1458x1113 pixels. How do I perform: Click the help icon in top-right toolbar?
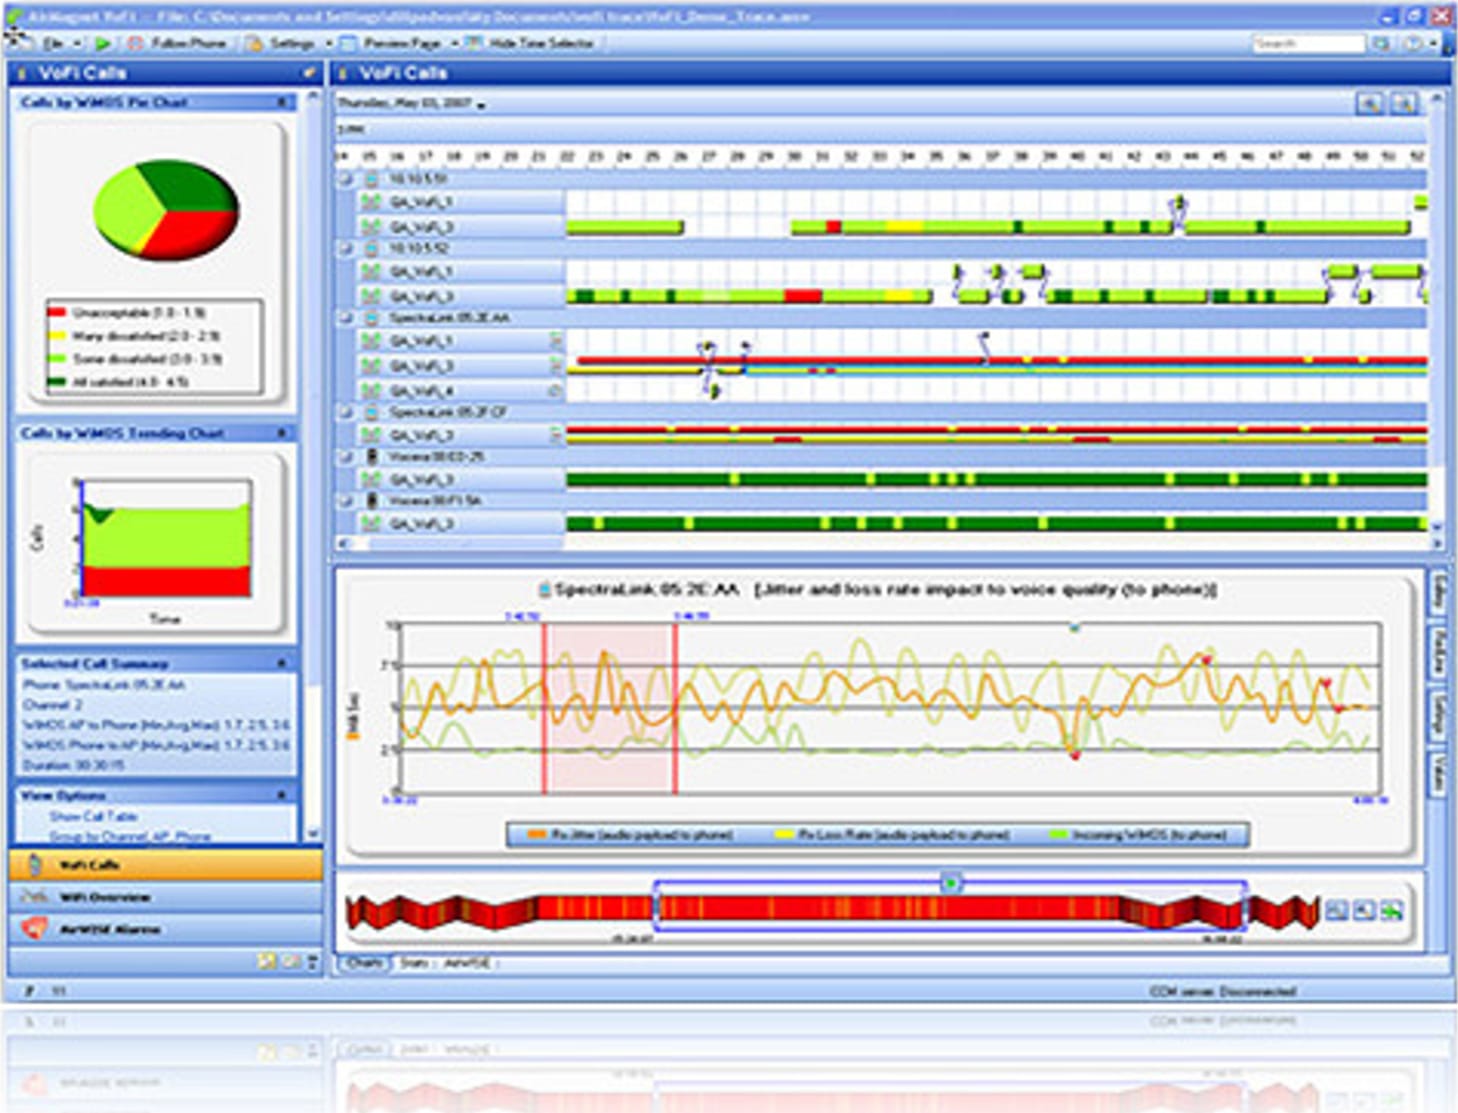click(x=1413, y=44)
